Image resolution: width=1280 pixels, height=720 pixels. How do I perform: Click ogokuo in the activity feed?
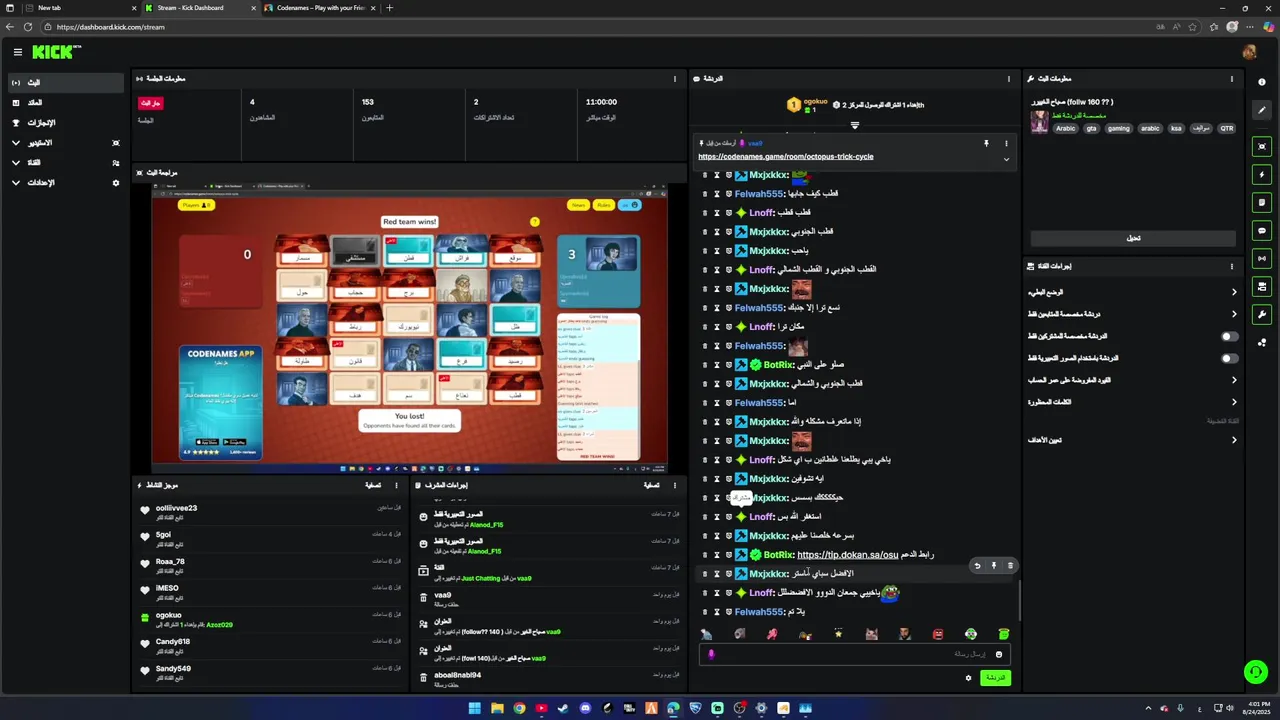169,615
